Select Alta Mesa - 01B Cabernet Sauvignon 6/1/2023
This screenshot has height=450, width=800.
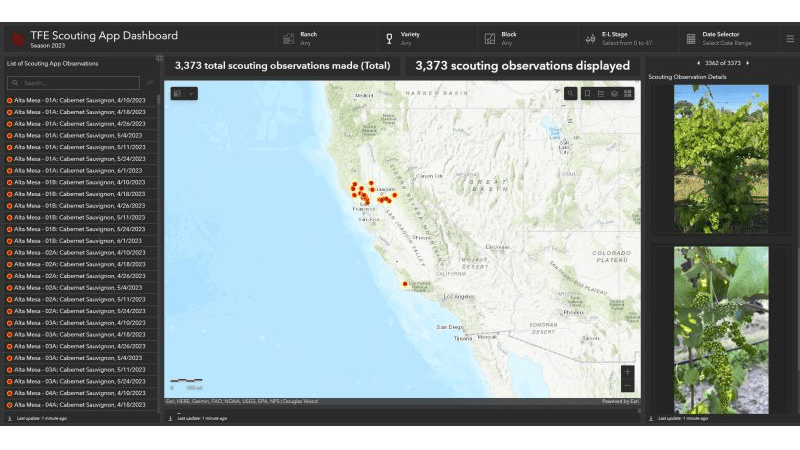click(80, 241)
